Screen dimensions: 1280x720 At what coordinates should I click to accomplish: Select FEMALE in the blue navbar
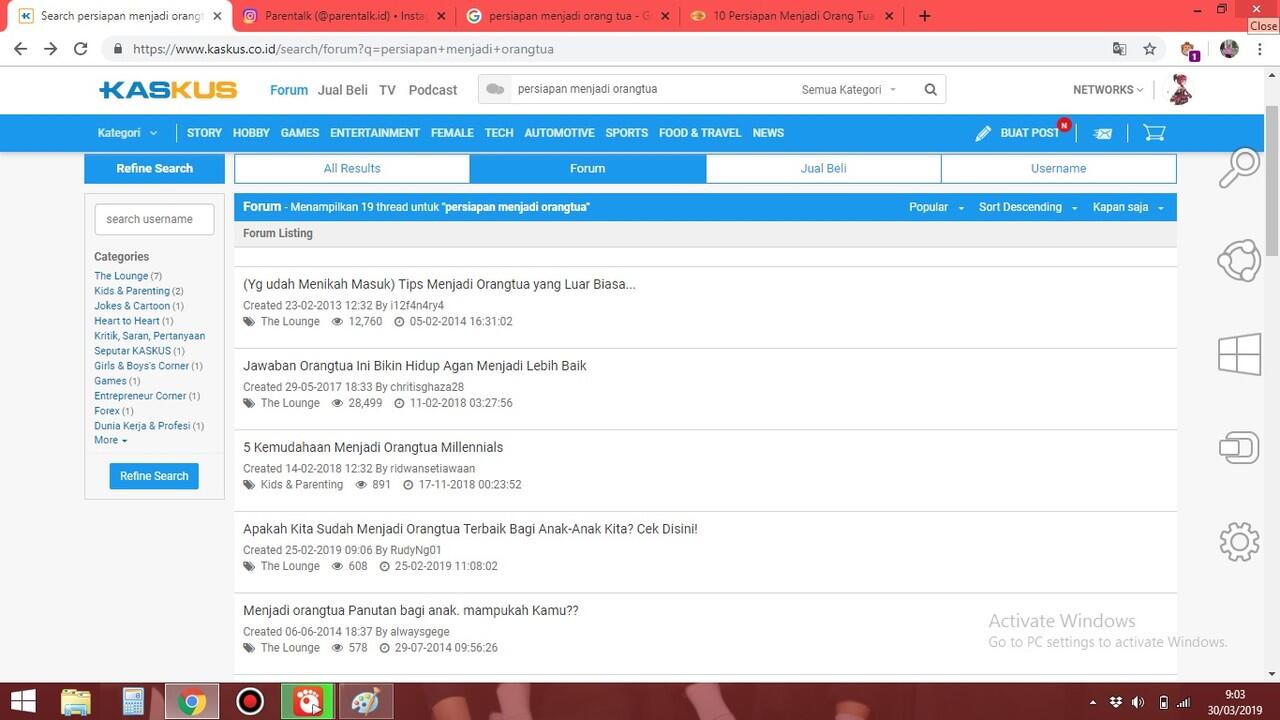pyautogui.click(x=452, y=133)
